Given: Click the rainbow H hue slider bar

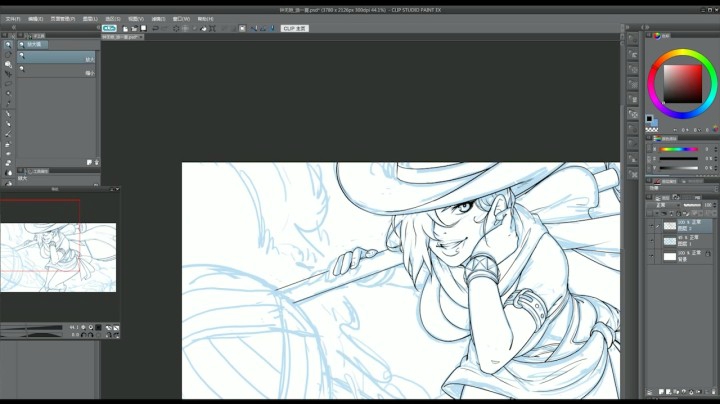Looking at the screenshot, I should pos(679,149).
